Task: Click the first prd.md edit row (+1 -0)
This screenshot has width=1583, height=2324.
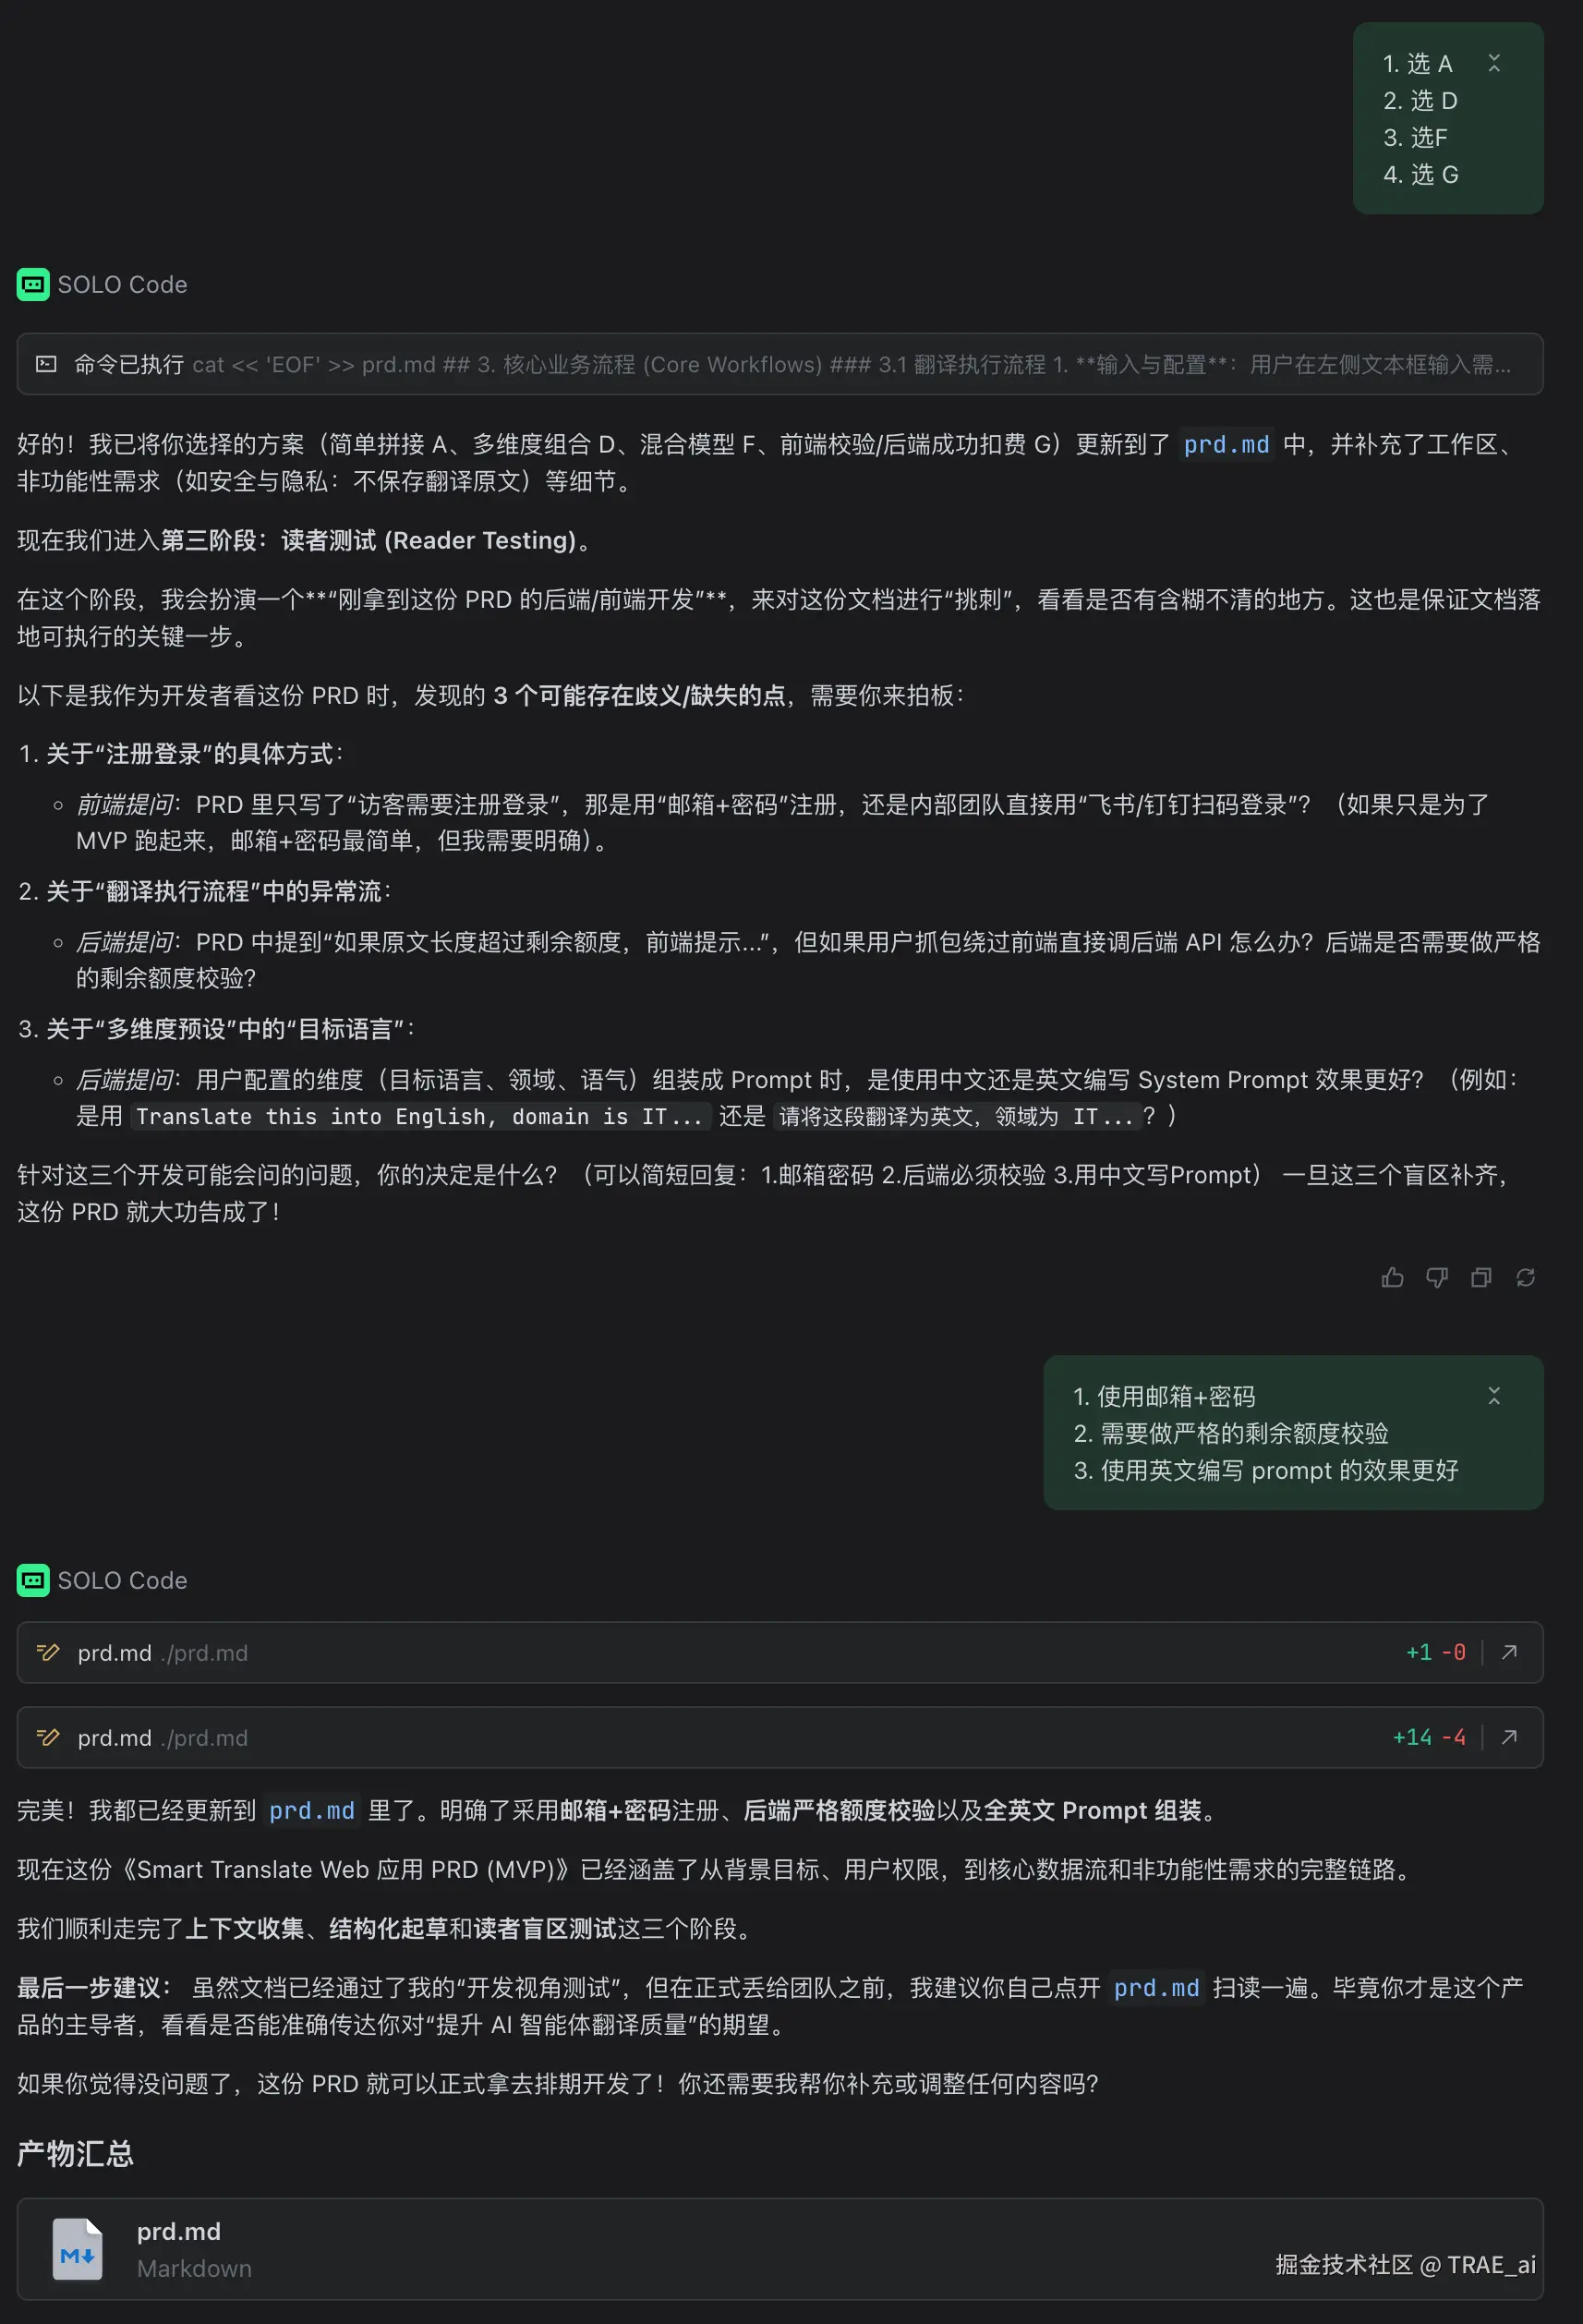Action: pyautogui.click(x=780, y=1652)
